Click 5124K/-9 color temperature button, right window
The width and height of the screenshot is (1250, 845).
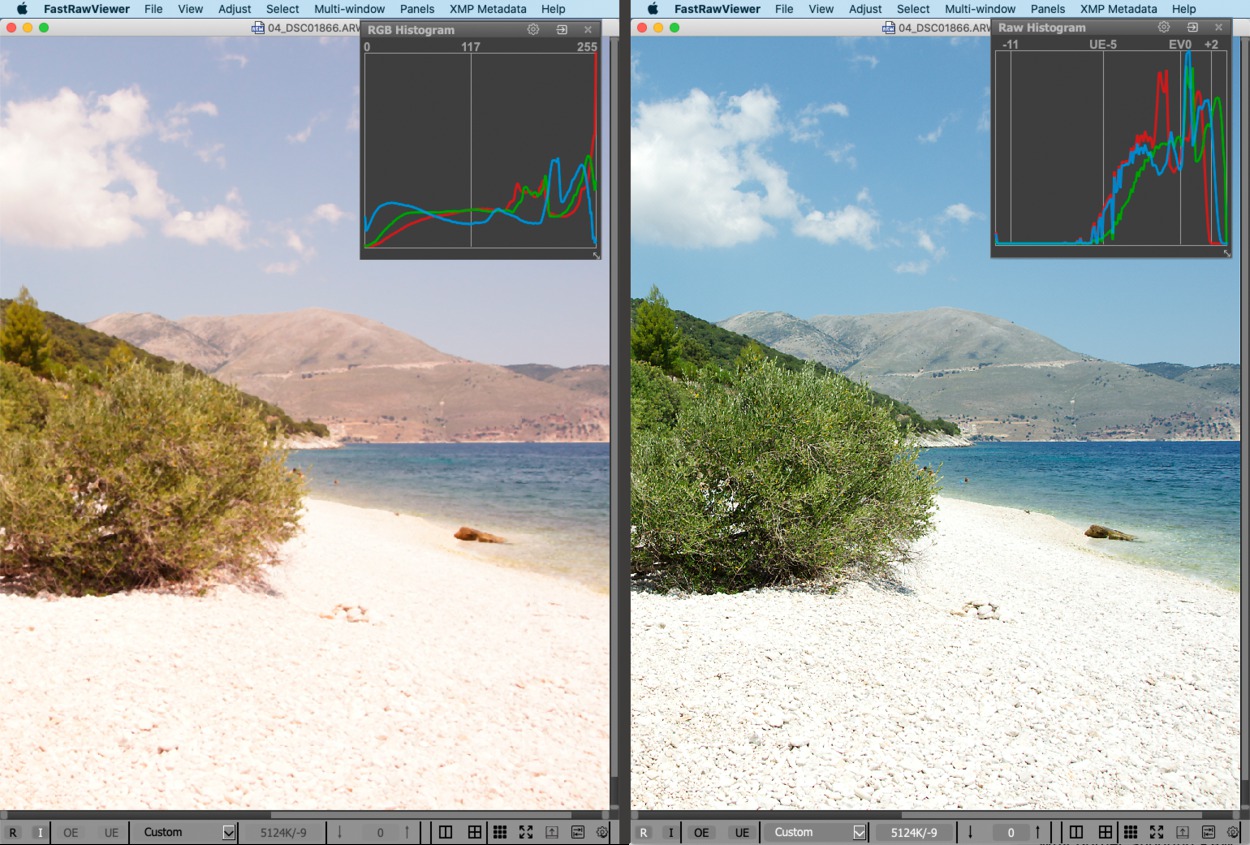point(914,832)
